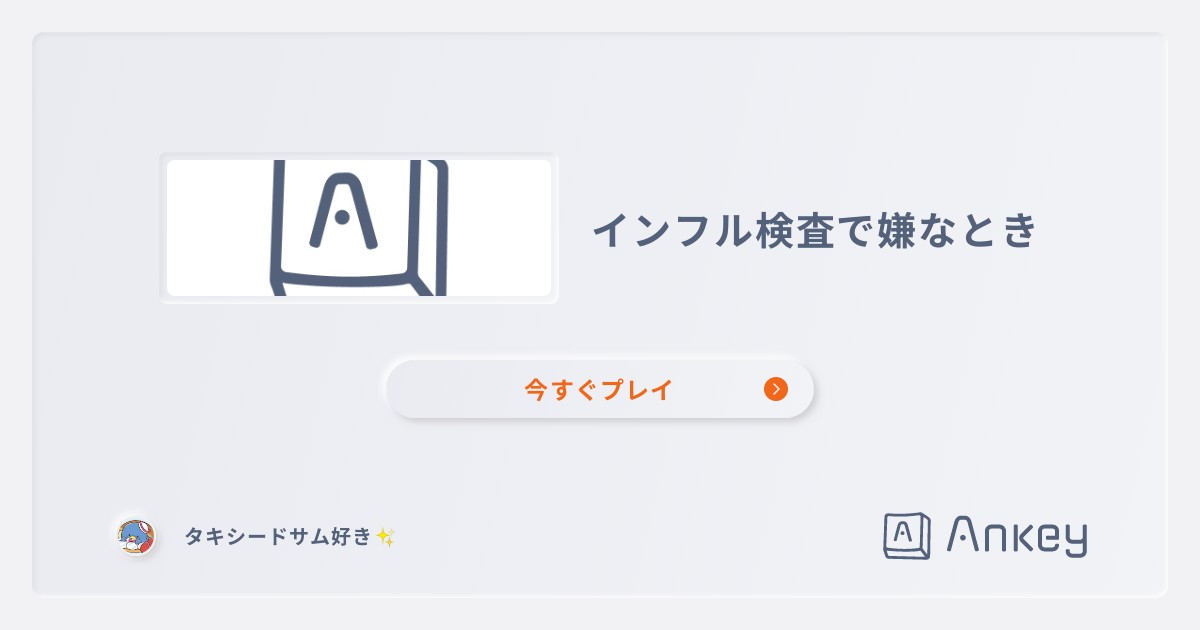The width and height of the screenshot is (1200, 630).
Task: Click the sparkle emoji after the username
Action: [x=386, y=537]
